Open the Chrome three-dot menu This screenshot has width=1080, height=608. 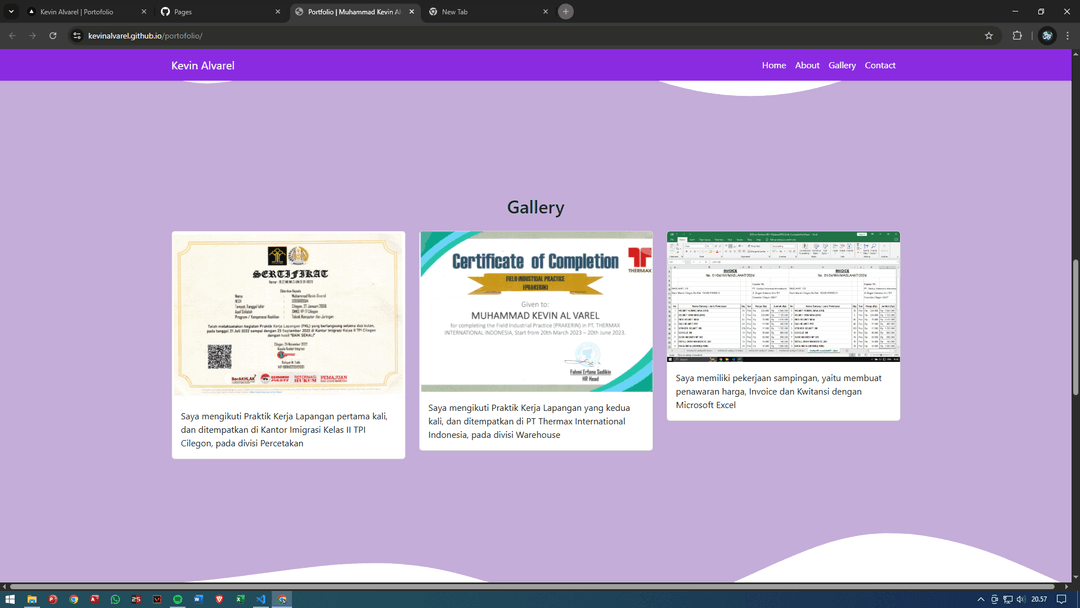[1067, 35]
